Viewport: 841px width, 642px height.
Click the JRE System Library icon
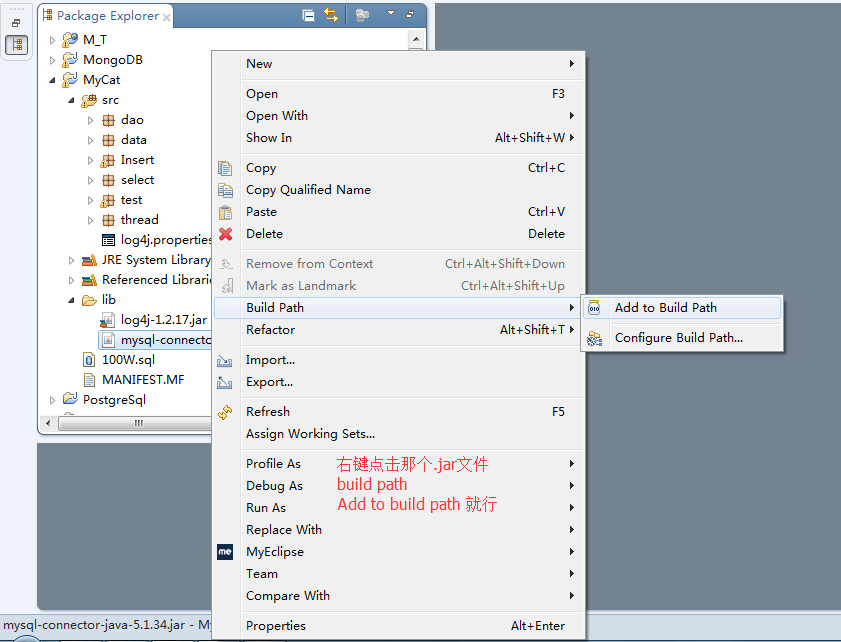[x=89, y=261]
